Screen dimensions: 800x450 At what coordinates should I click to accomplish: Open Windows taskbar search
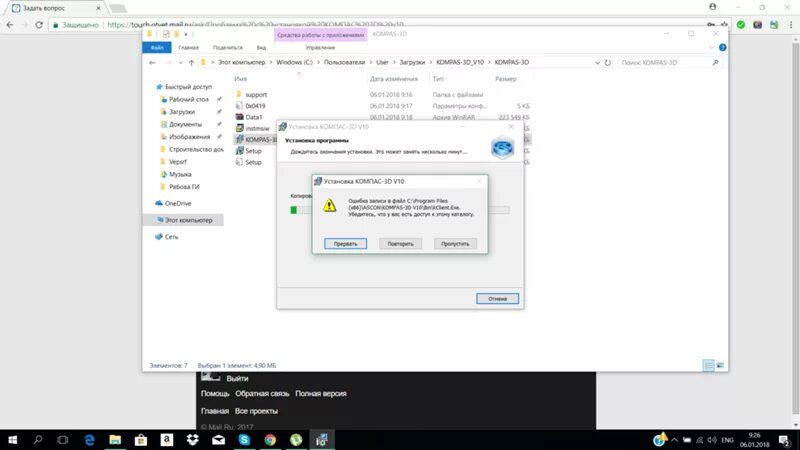click(38, 440)
